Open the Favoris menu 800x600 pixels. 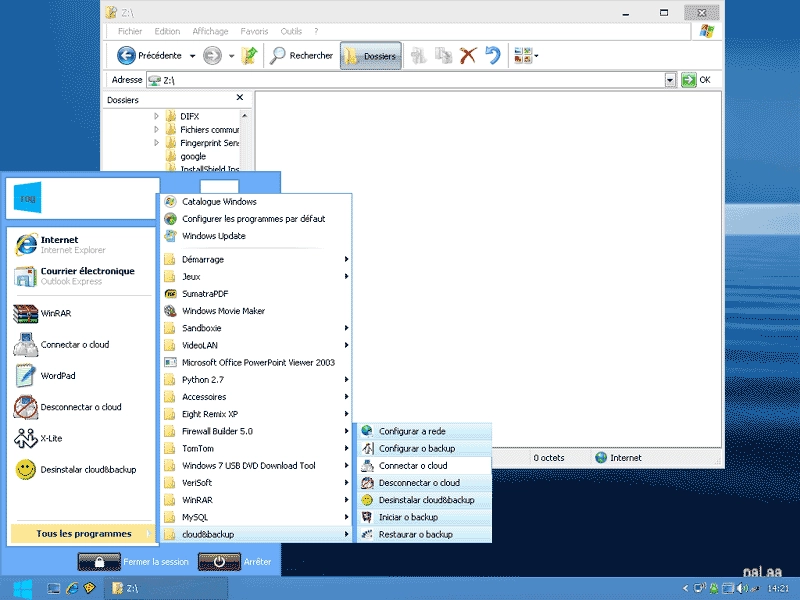254,31
